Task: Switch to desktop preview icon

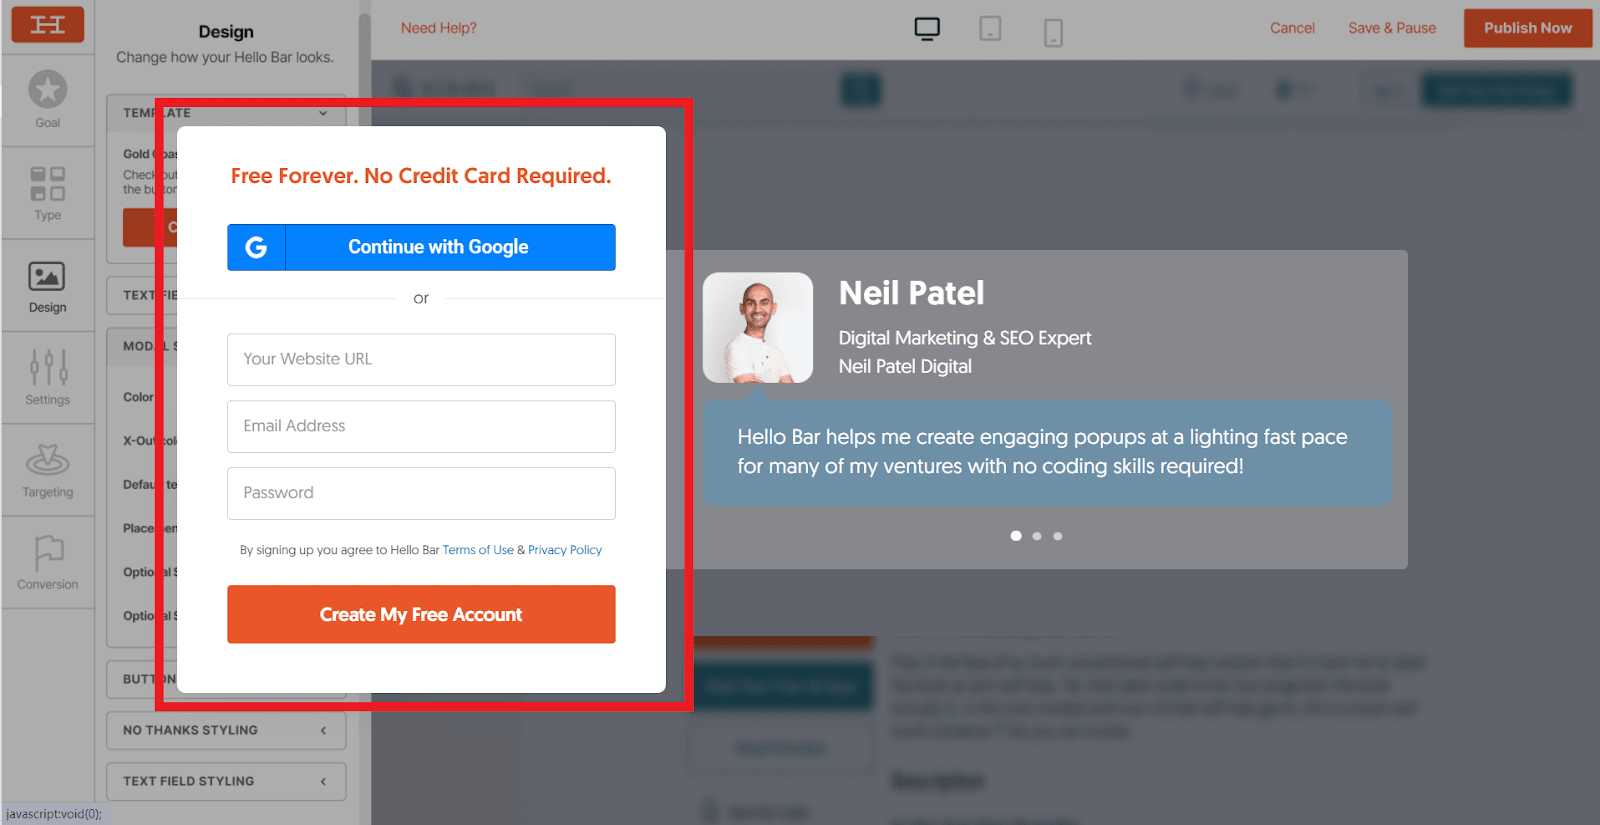Action: tap(927, 29)
